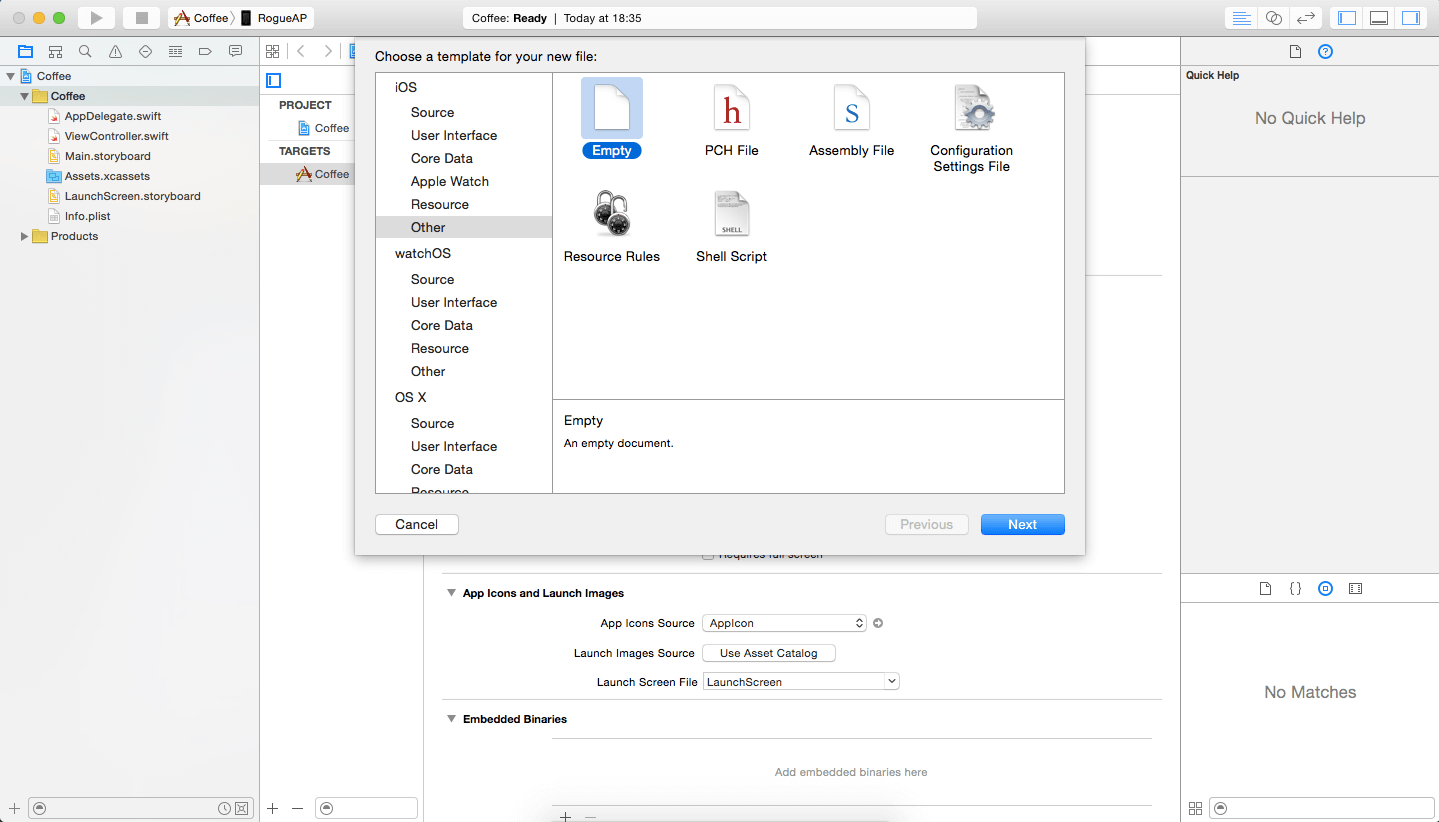
Task: Select the Assembly File template
Action: click(x=852, y=119)
